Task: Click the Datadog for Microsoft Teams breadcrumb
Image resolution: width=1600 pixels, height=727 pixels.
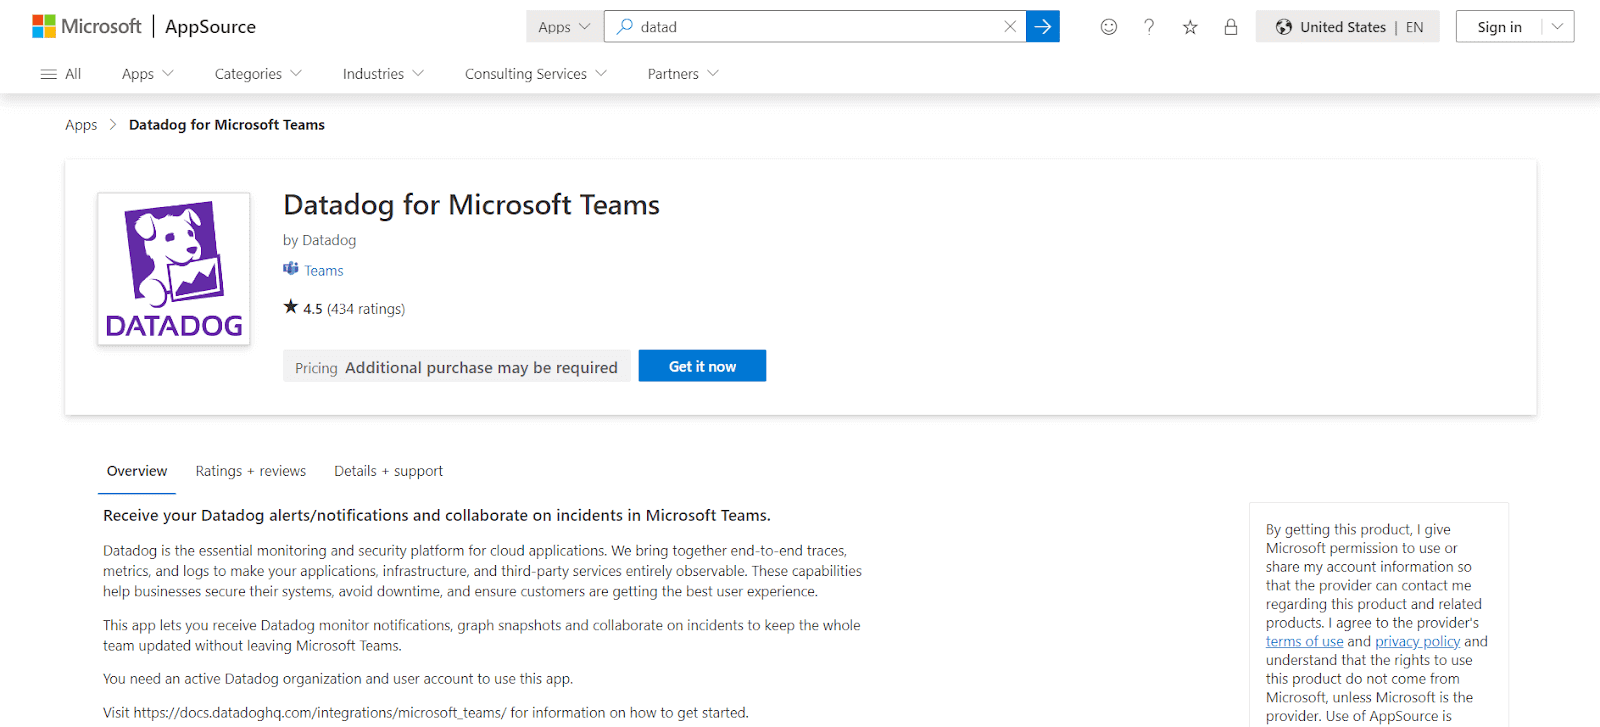Action: pos(227,125)
